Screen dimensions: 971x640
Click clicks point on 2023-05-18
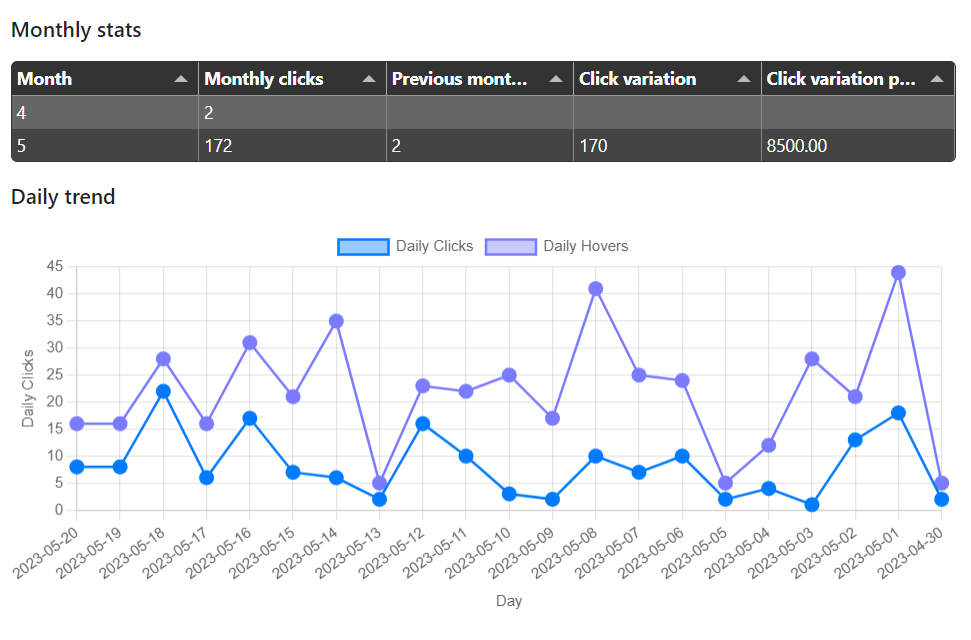coord(163,392)
